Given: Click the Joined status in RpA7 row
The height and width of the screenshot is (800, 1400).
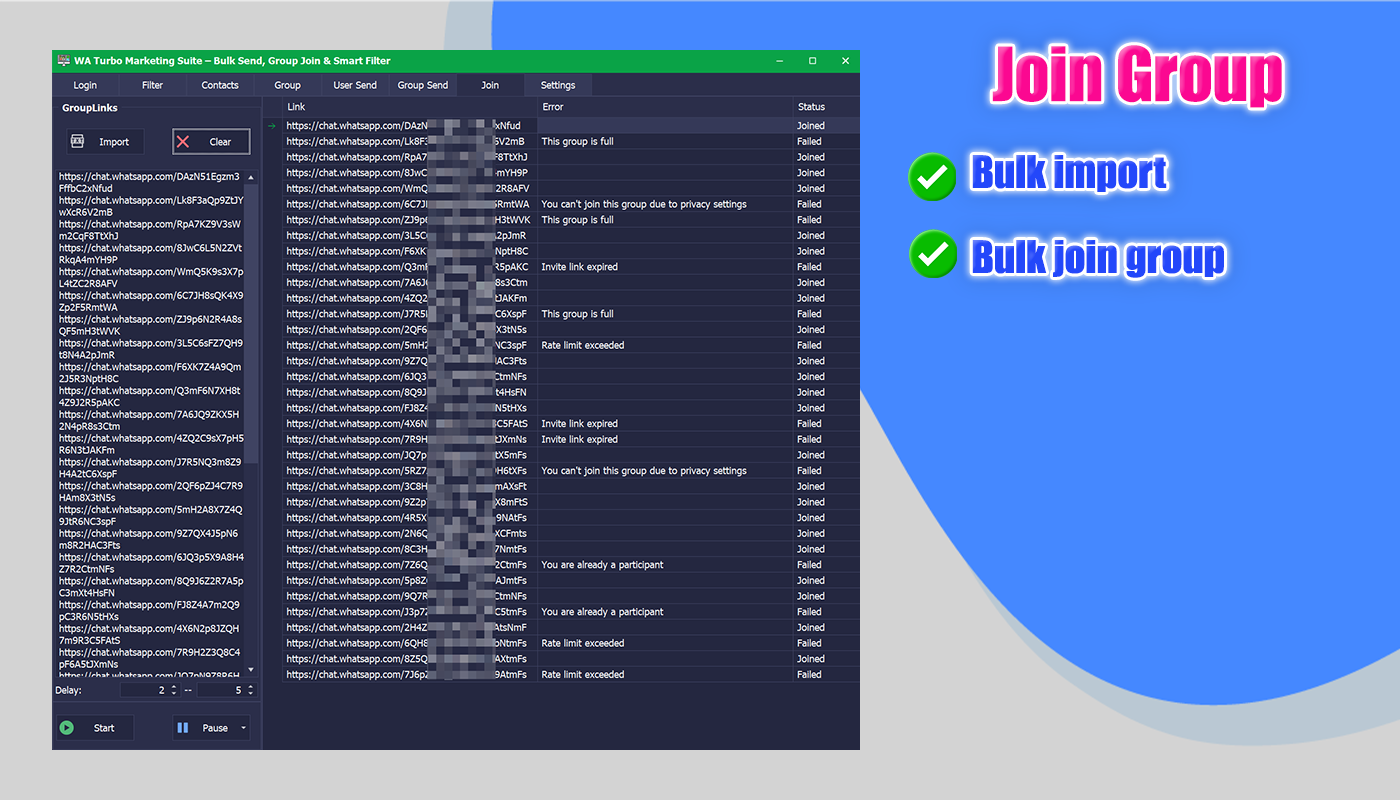Looking at the screenshot, I should [811, 157].
